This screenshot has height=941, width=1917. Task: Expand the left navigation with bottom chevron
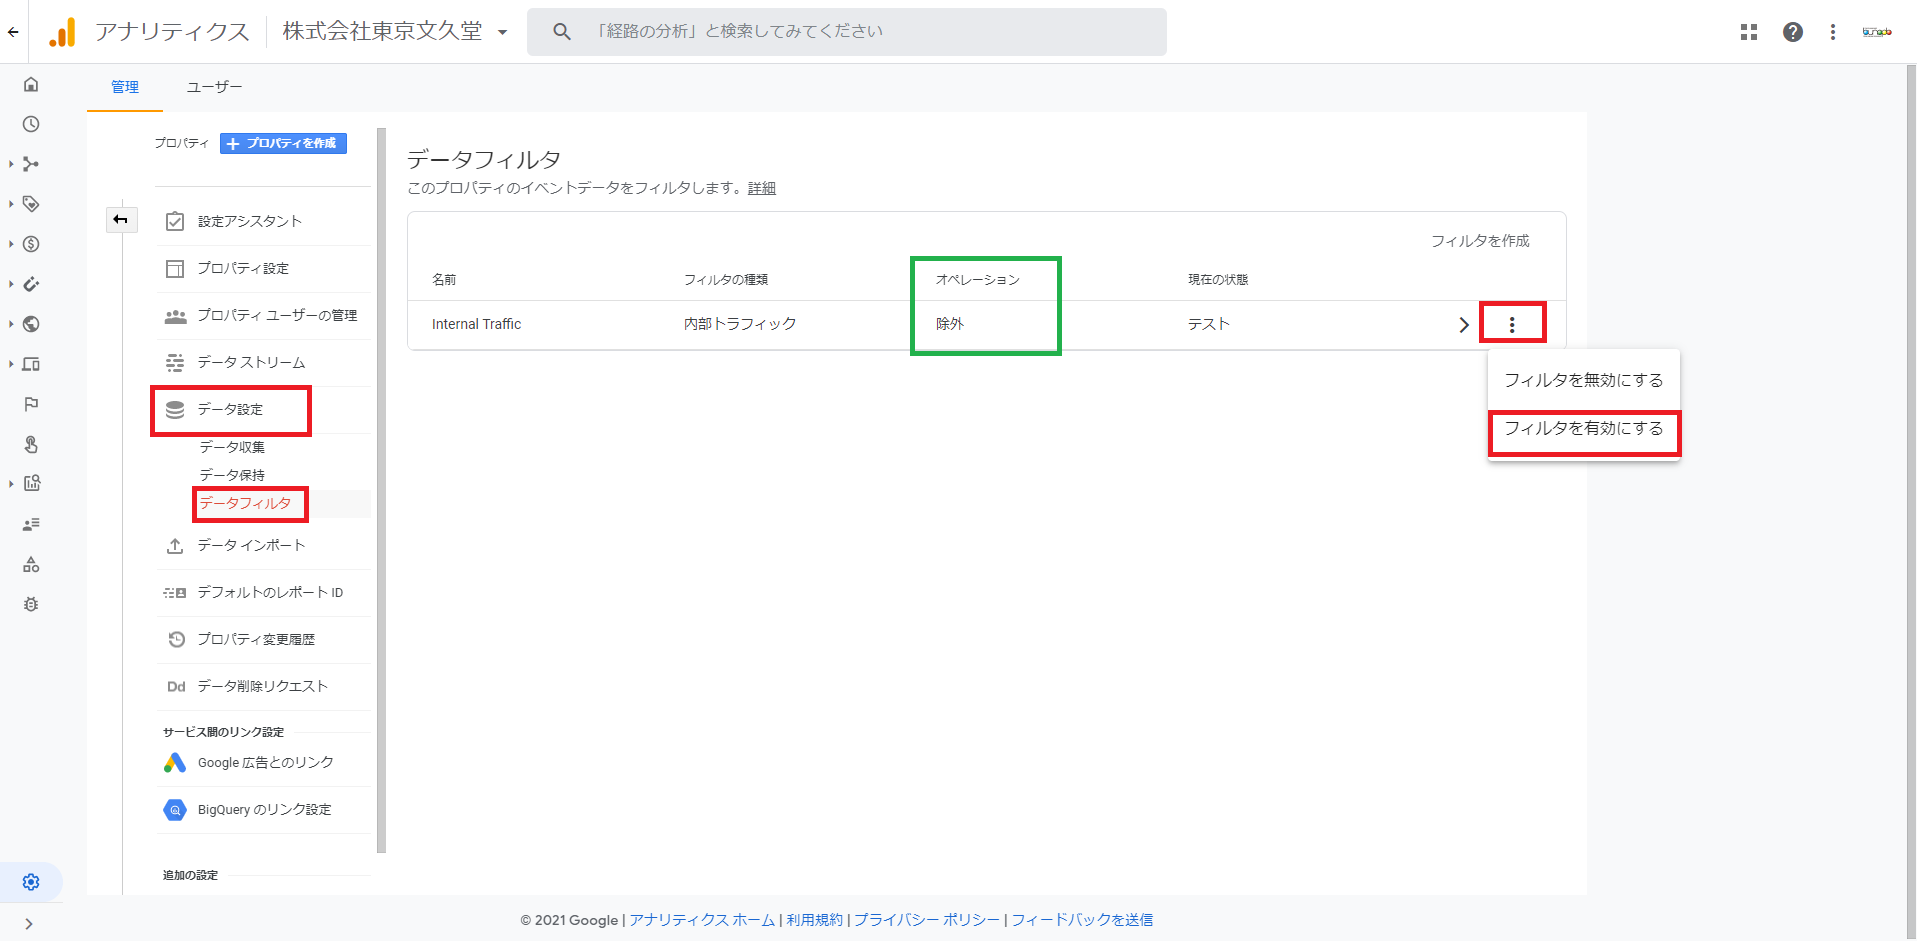pyautogui.click(x=28, y=924)
